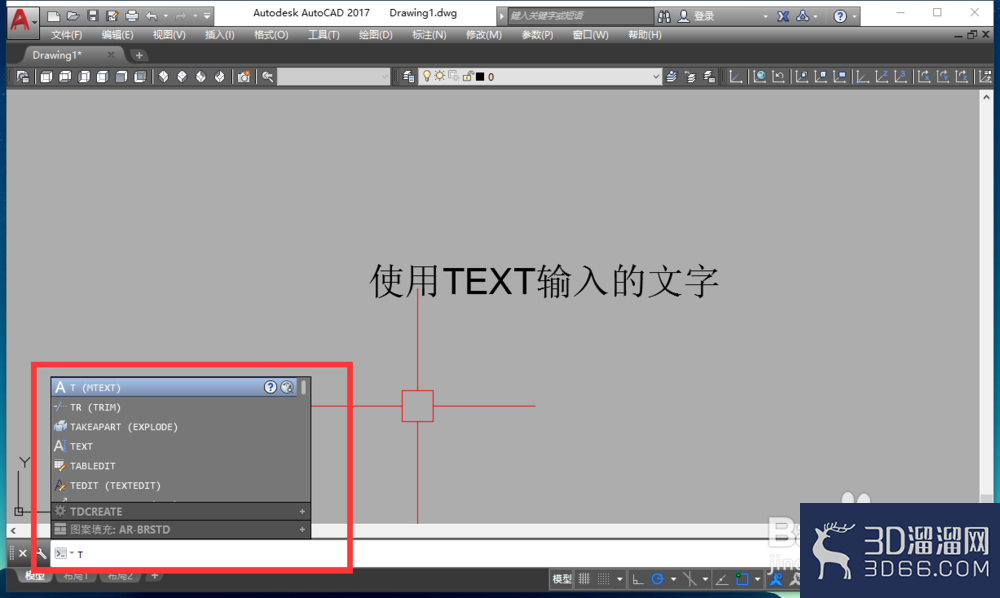
Task: Click the Save disk icon
Action: (92, 16)
